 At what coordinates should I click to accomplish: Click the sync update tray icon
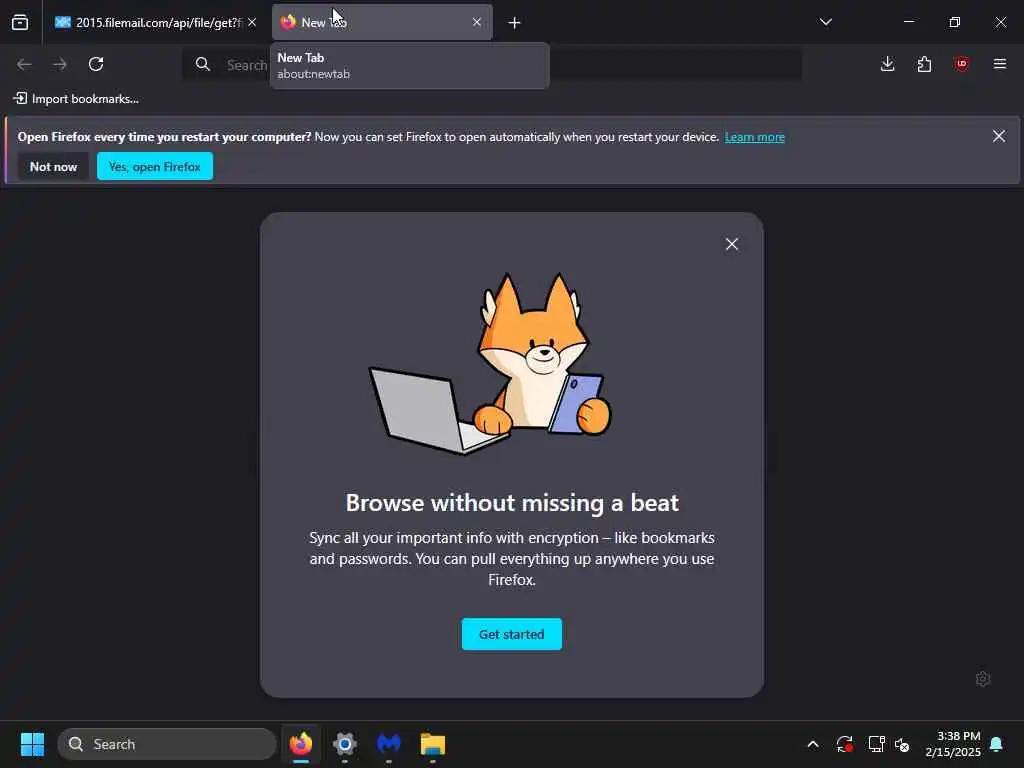pyautogui.click(x=844, y=744)
